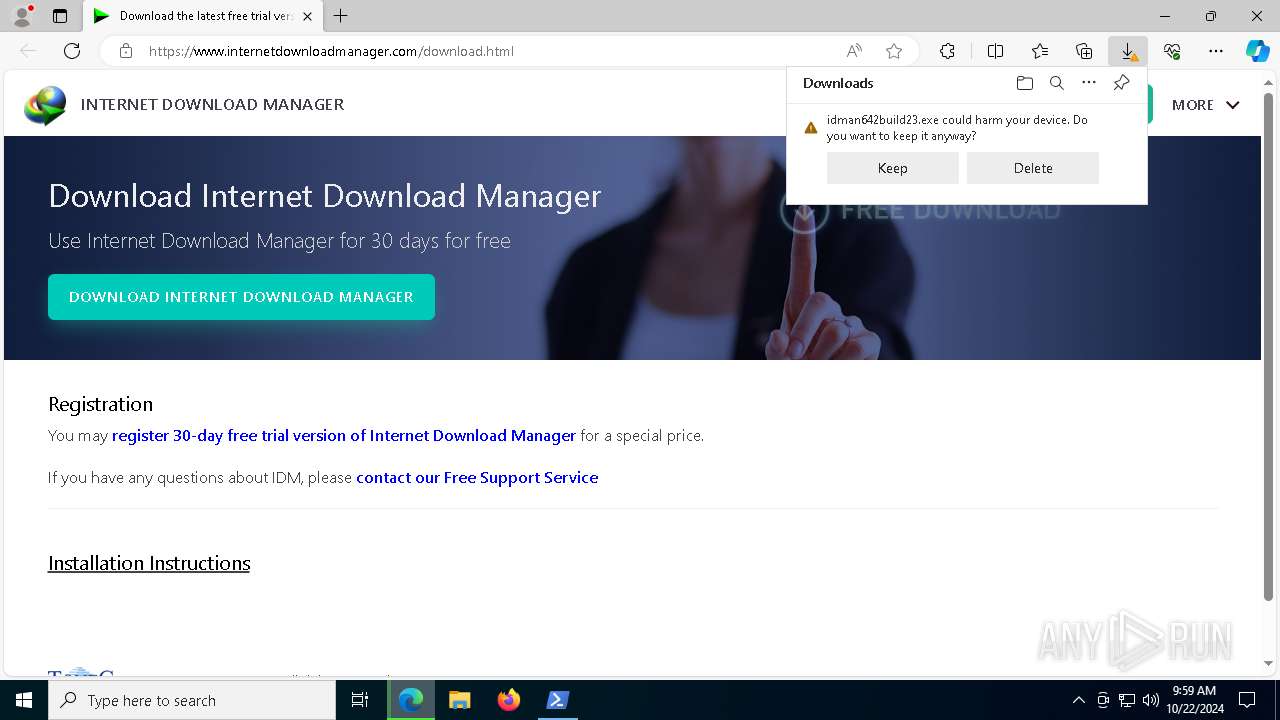1280x720 pixels.
Task: Click the Internet Download Manager logo
Action: 45,105
